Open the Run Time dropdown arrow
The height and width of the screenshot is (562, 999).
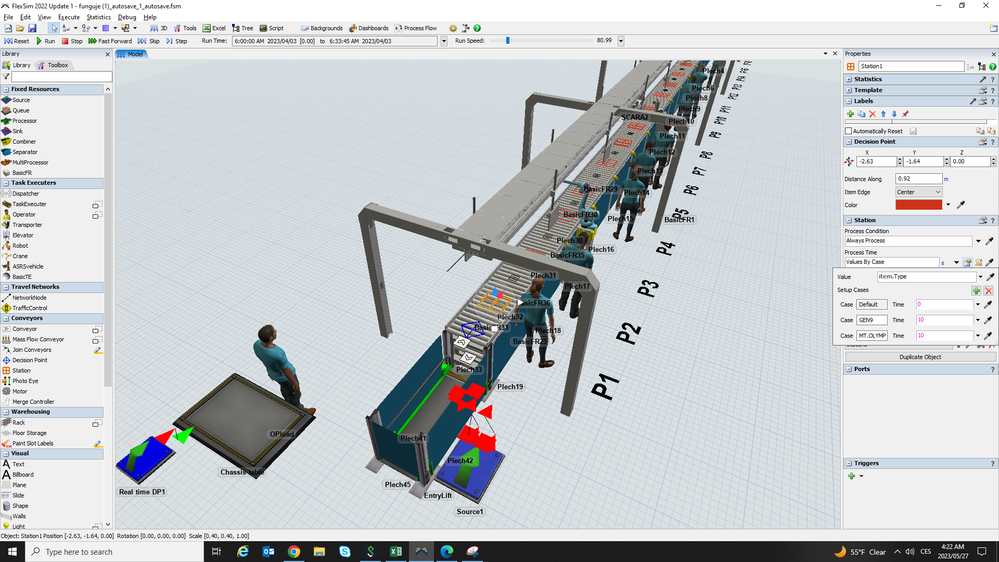[444, 41]
